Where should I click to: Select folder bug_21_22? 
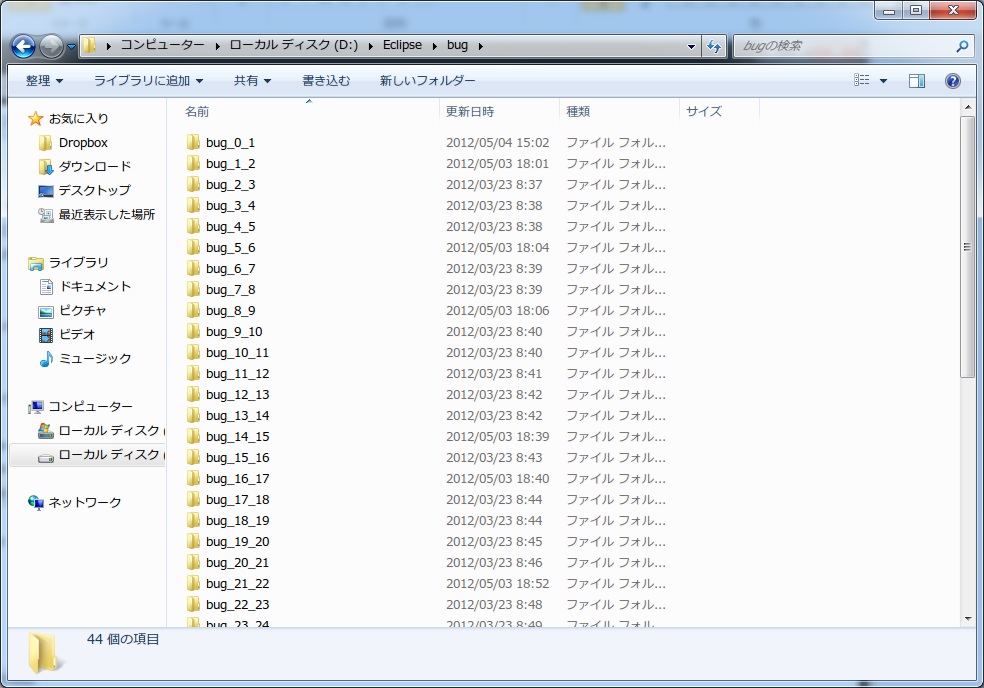237,583
